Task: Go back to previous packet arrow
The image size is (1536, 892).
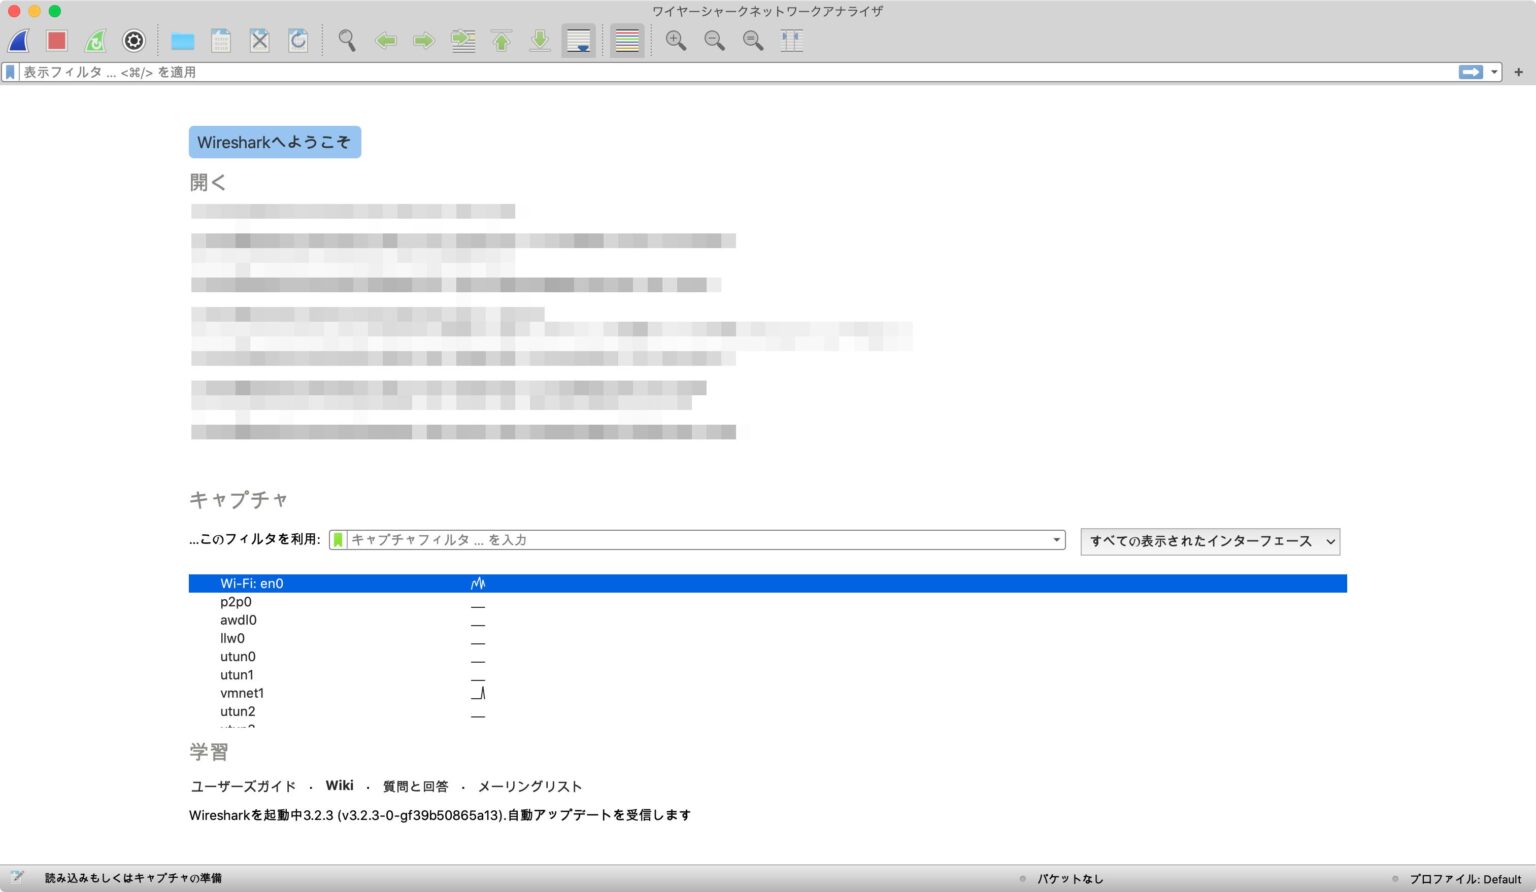Action: (386, 41)
